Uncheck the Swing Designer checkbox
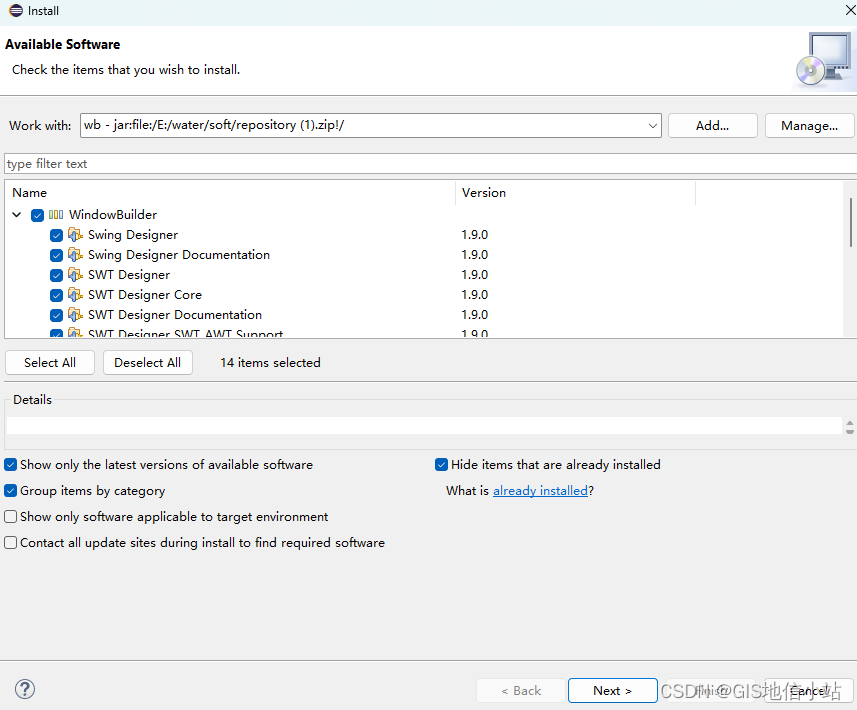This screenshot has width=857, height=710. click(x=56, y=236)
